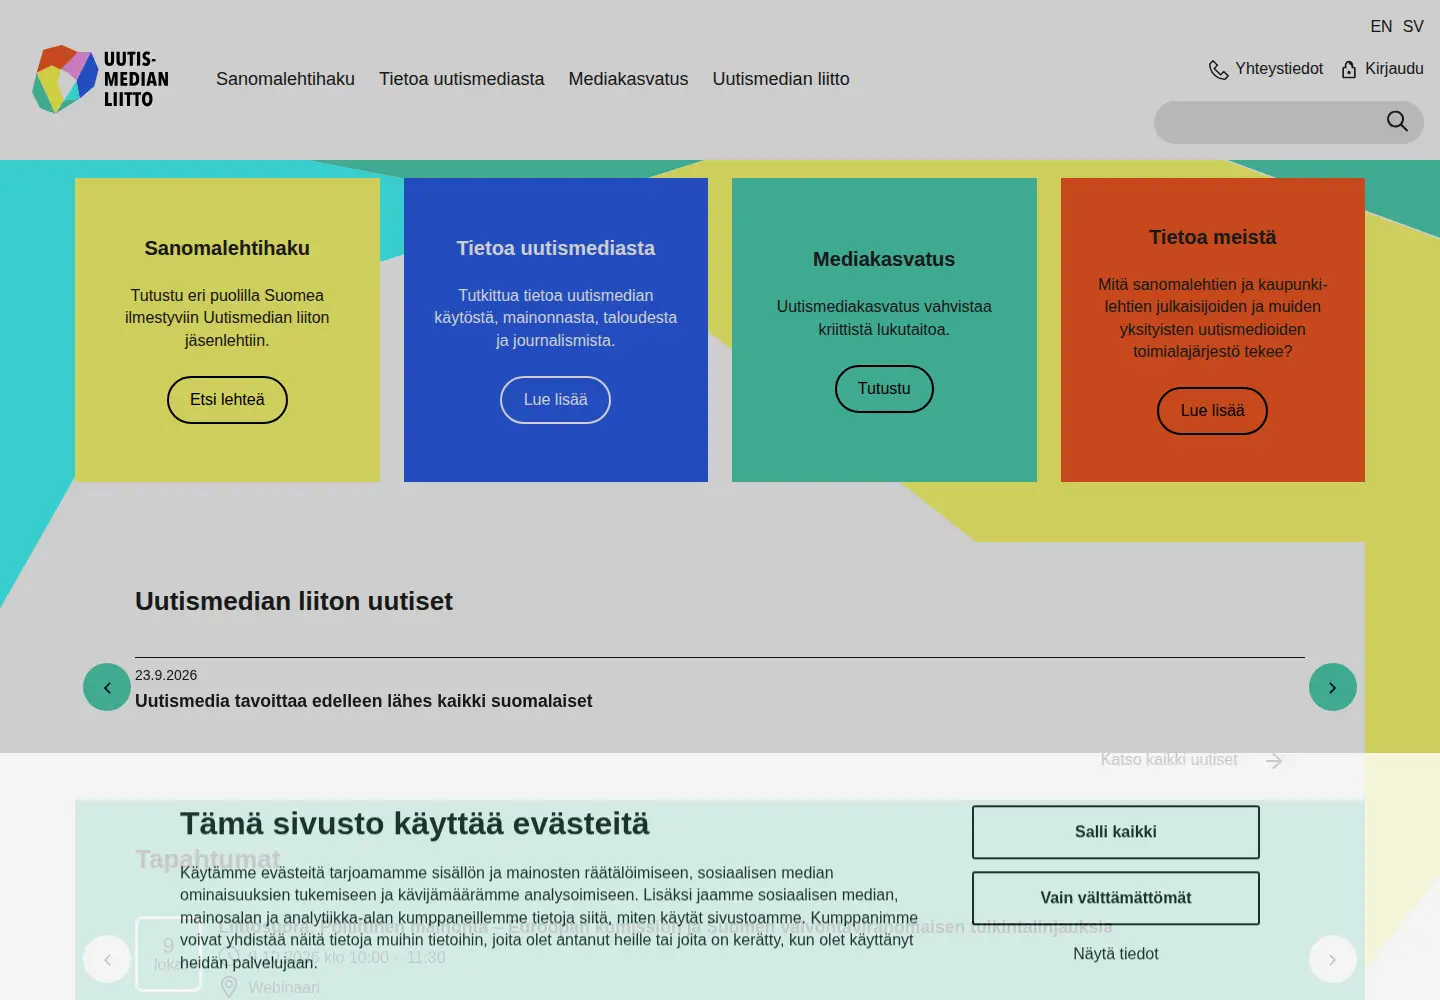Click the Tietoa meistä card heading
This screenshot has height=1000, width=1440.
coord(1212,237)
